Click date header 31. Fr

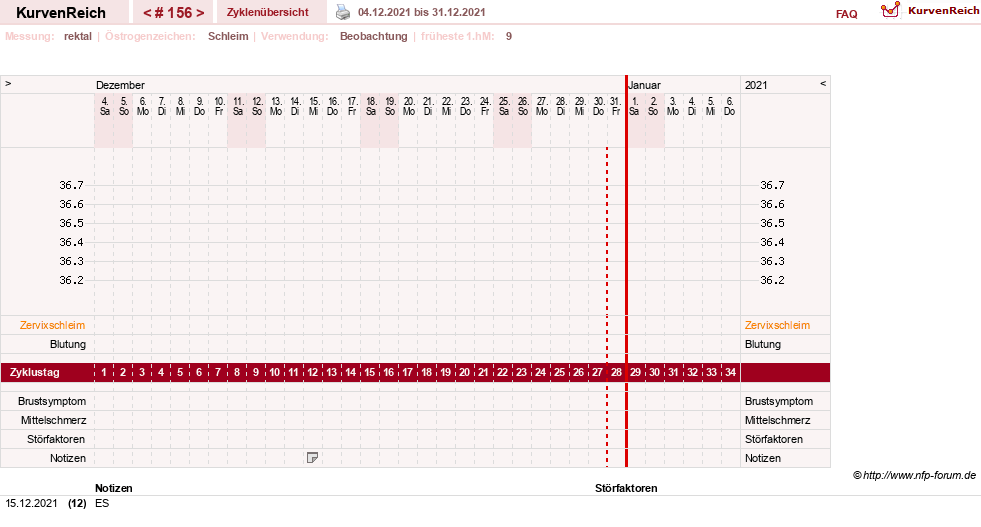coord(616,106)
